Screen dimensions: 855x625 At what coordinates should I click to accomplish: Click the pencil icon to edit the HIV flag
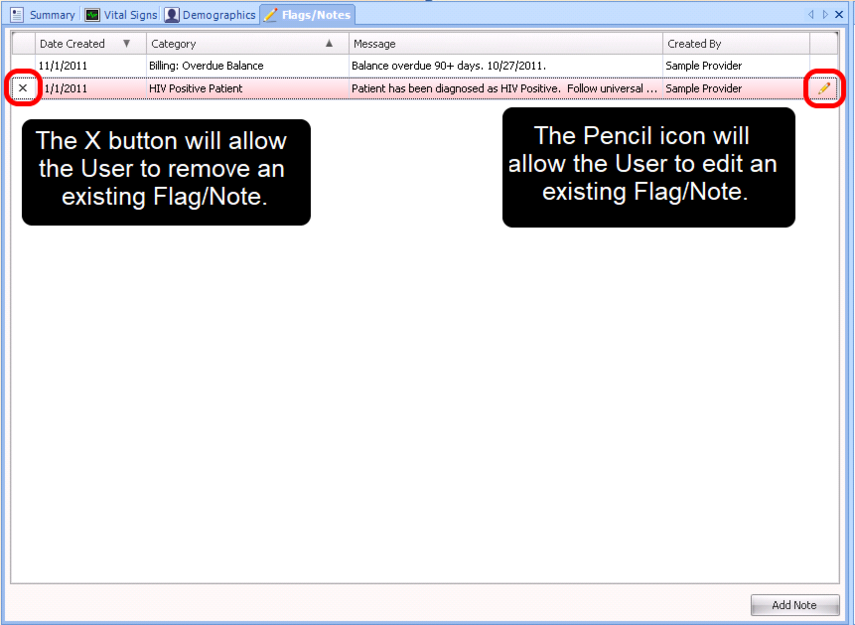pyautogui.click(x=822, y=88)
